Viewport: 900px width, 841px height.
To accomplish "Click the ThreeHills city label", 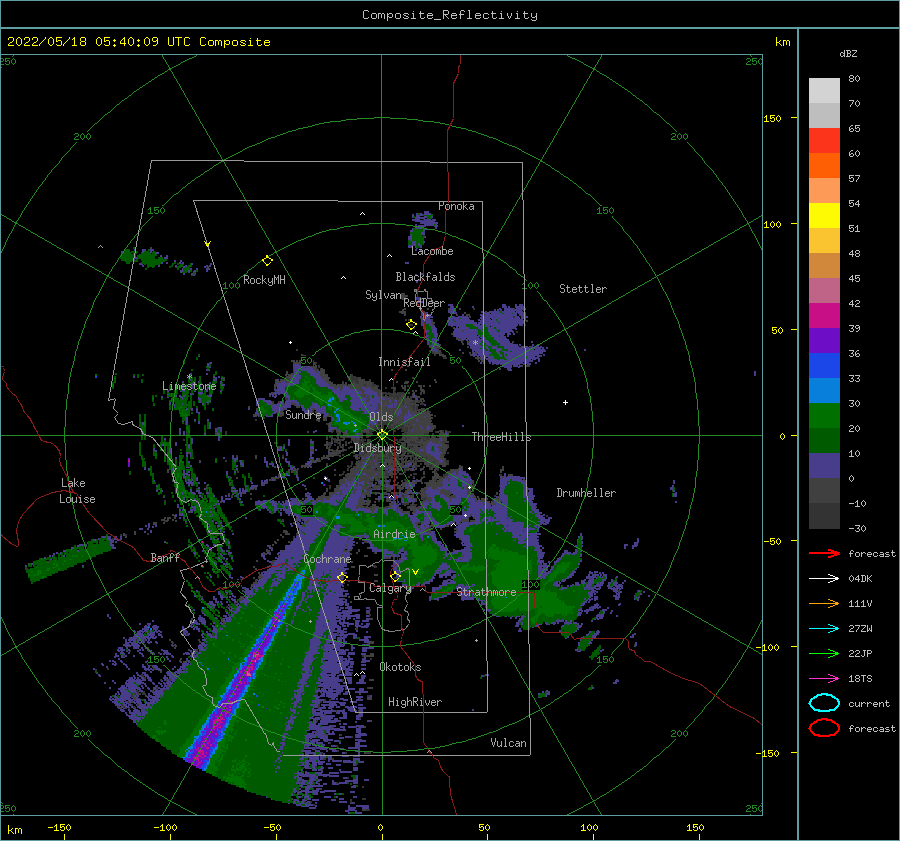I will 501,437.
